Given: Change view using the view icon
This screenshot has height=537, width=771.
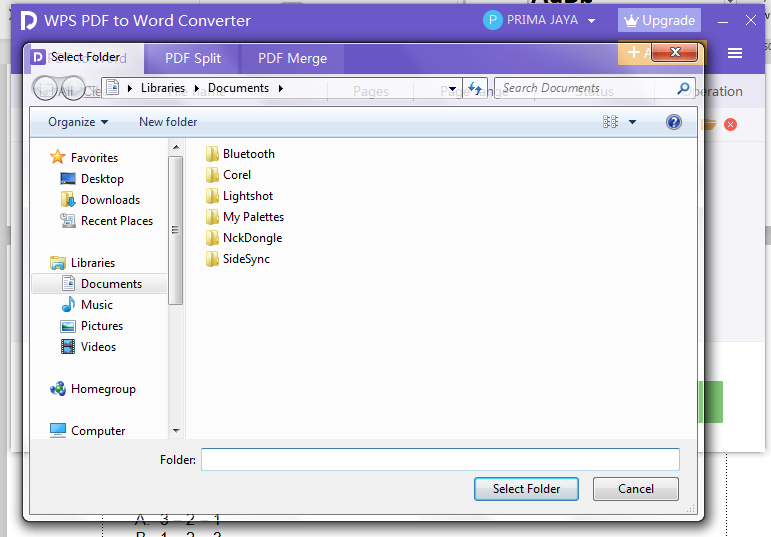Looking at the screenshot, I should tap(610, 122).
